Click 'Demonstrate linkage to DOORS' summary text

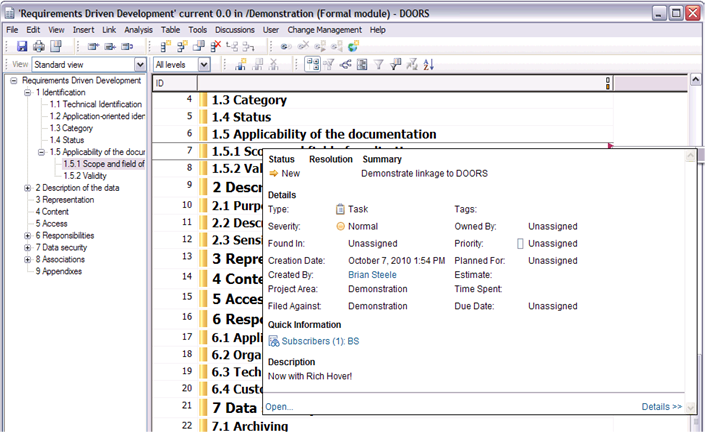(424, 174)
